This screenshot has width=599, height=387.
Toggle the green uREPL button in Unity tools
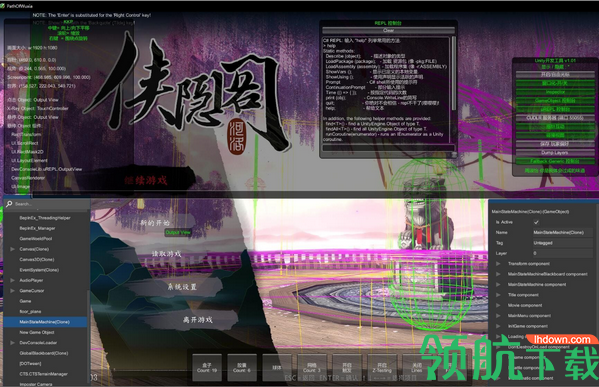click(555, 109)
